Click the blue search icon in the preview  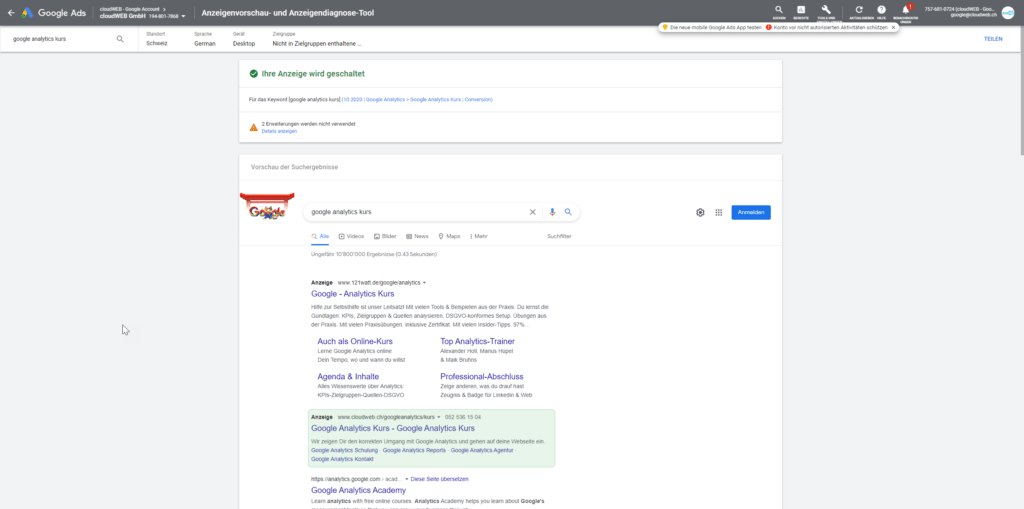(x=568, y=212)
